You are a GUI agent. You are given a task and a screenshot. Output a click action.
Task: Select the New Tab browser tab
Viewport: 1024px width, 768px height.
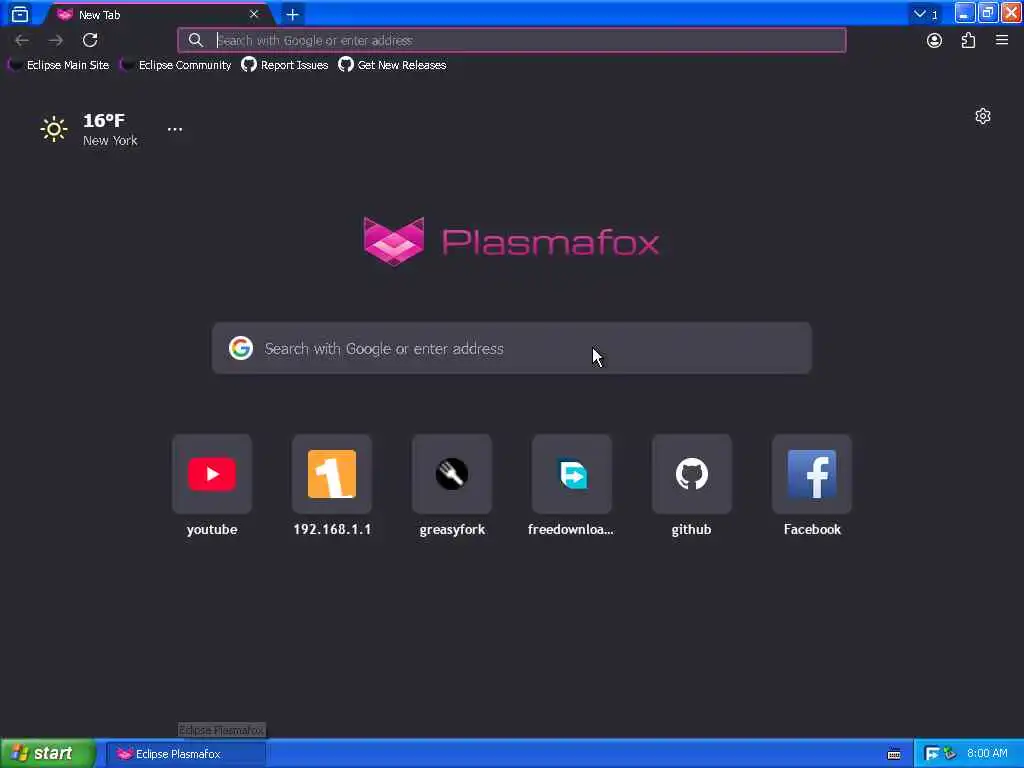pyautogui.click(x=157, y=14)
